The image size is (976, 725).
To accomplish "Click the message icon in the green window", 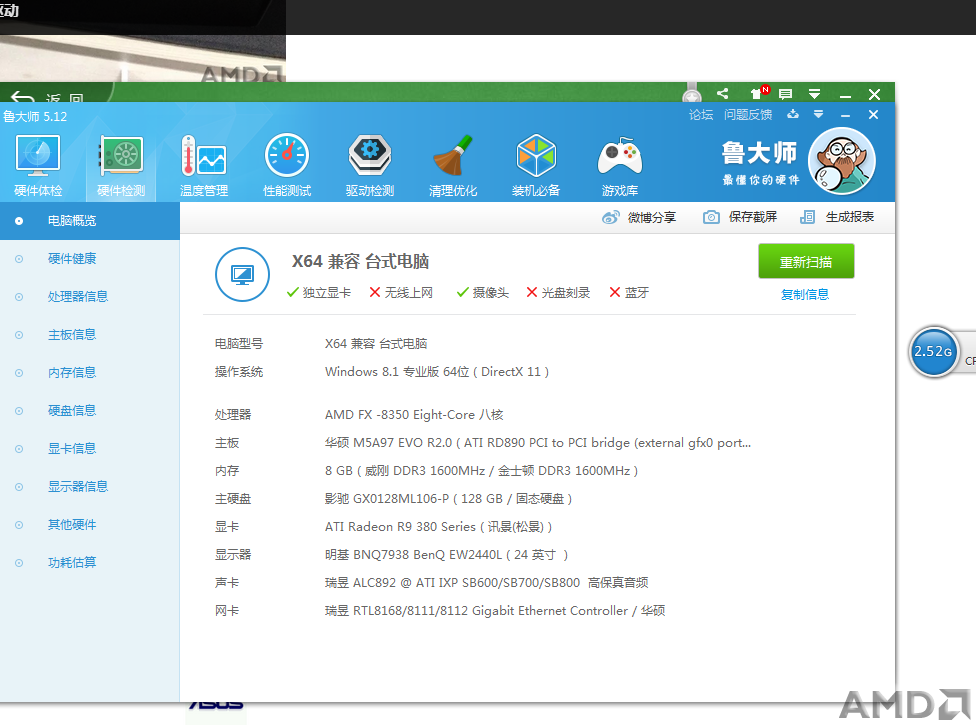I will point(786,94).
